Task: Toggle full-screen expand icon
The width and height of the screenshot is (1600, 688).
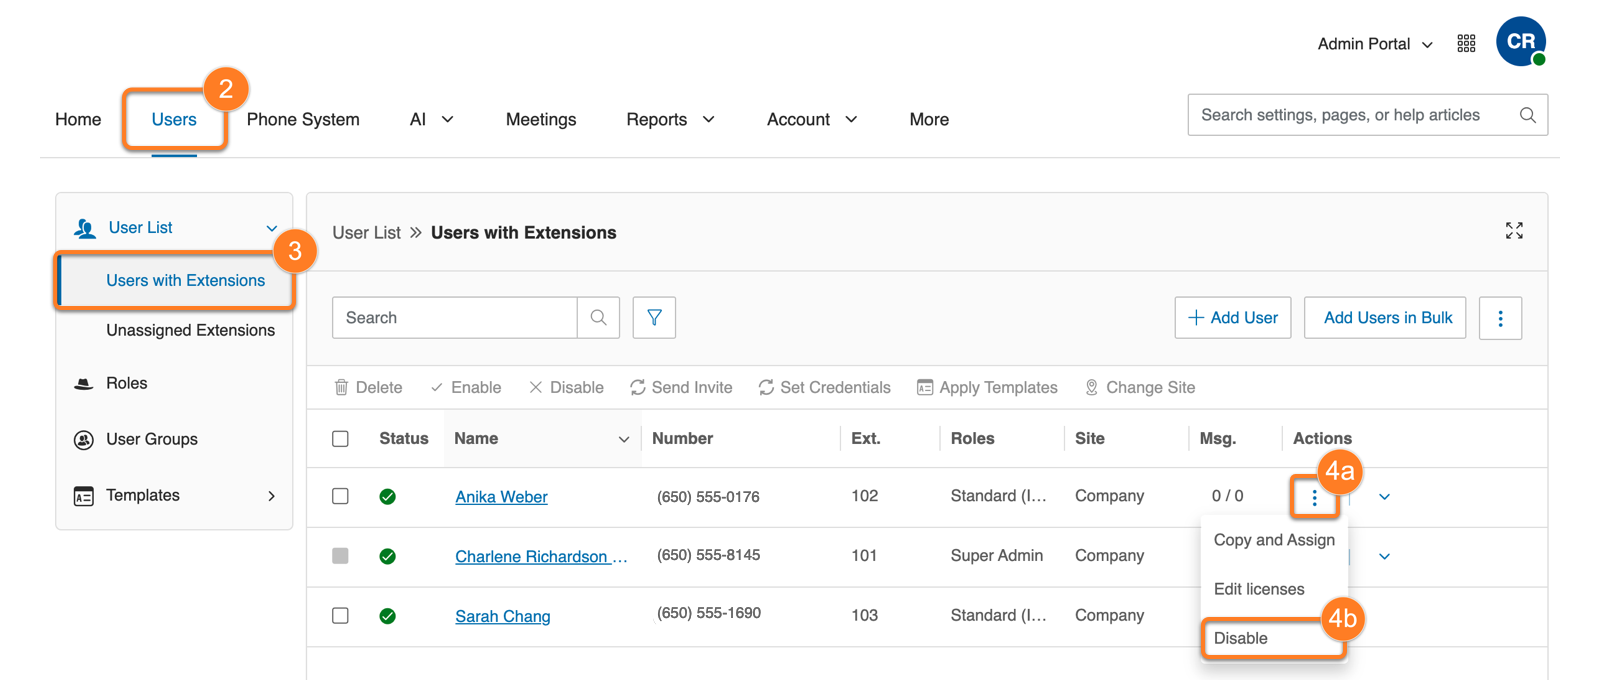Action: (x=1514, y=231)
